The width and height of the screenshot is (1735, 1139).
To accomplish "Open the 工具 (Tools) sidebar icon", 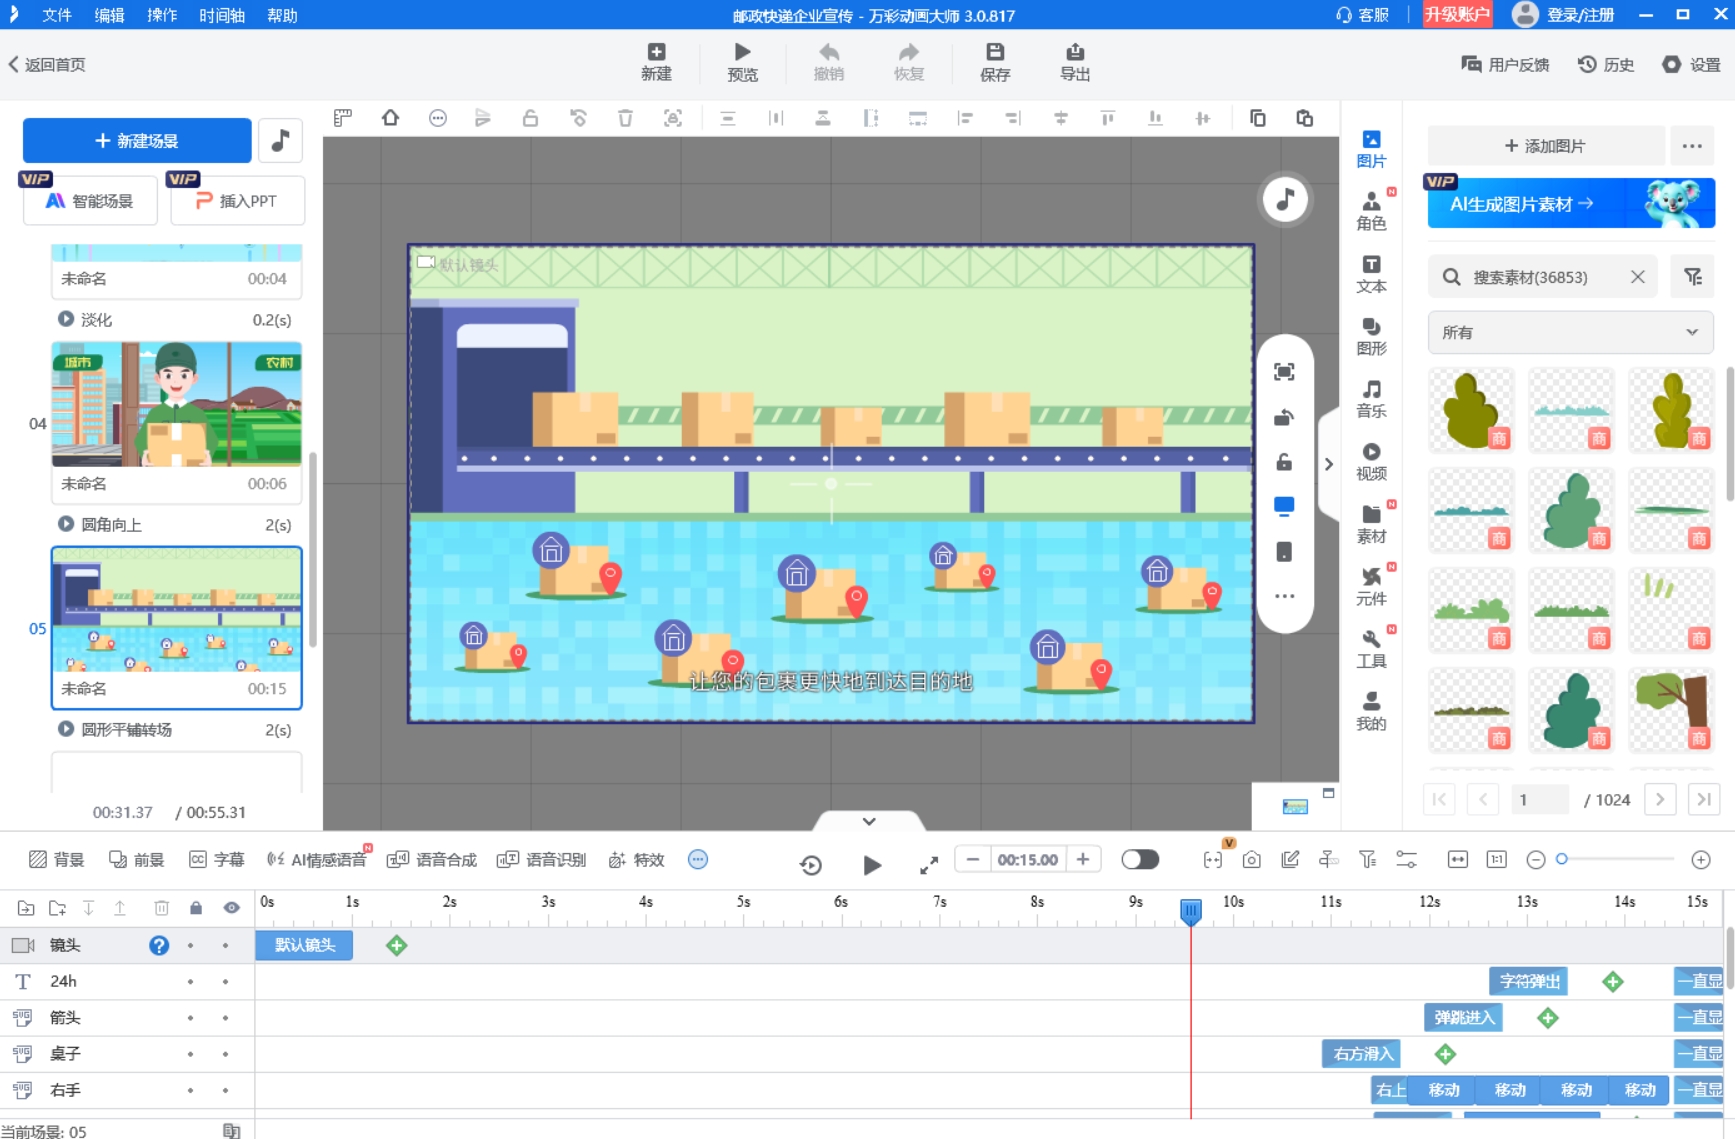I will click(1371, 648).
